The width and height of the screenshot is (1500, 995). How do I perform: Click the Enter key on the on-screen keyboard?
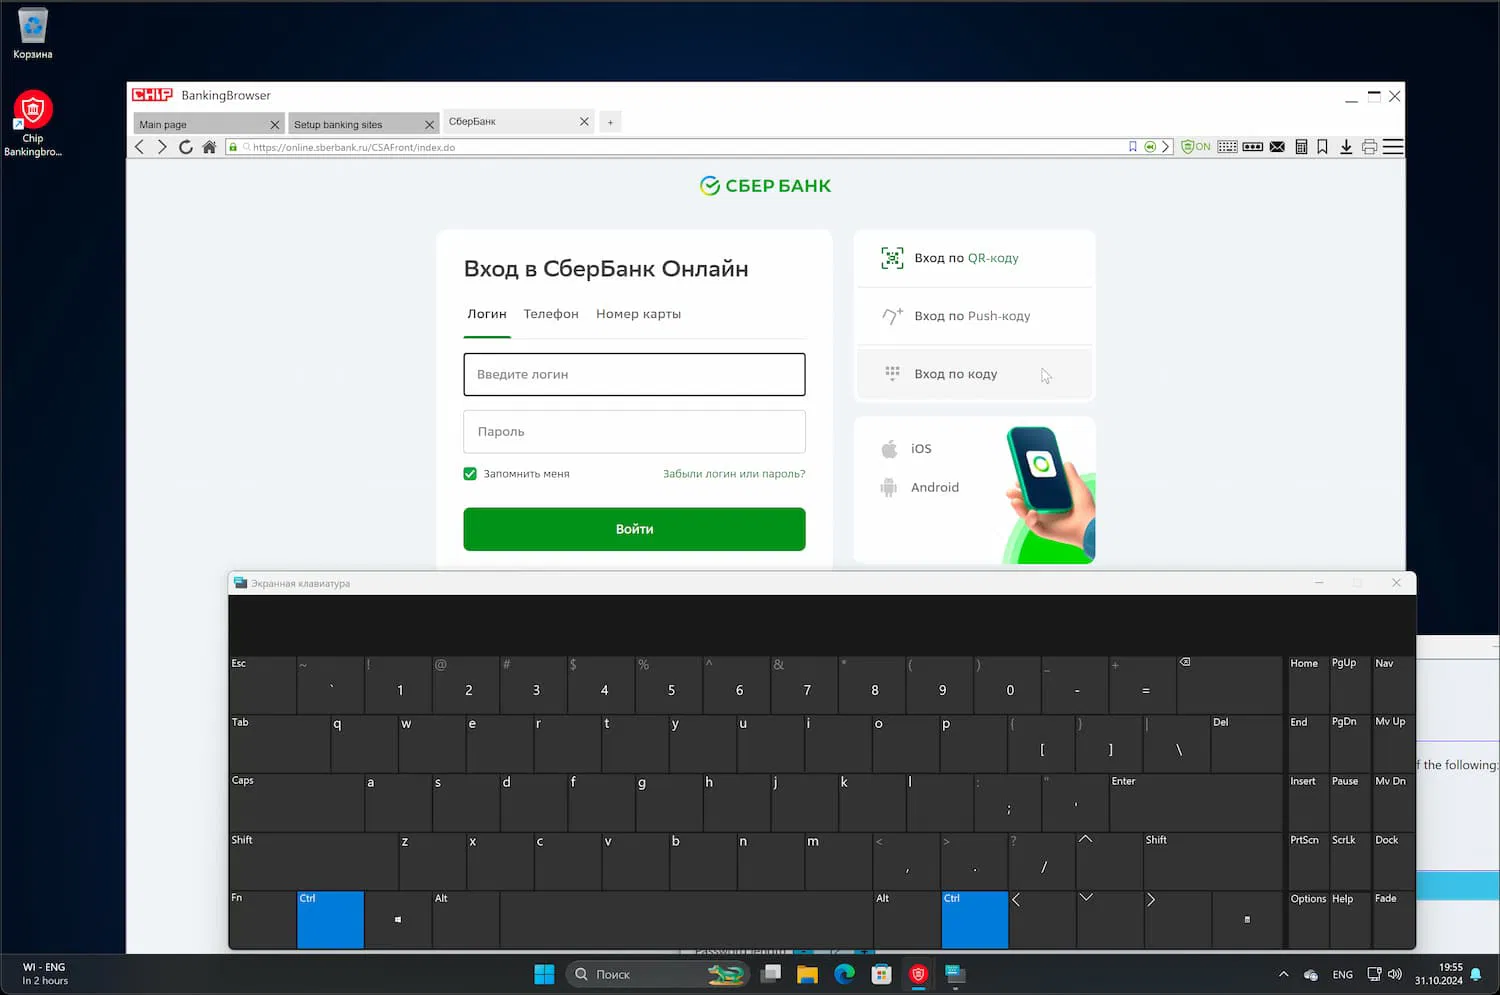click(x=1195, y=803)
